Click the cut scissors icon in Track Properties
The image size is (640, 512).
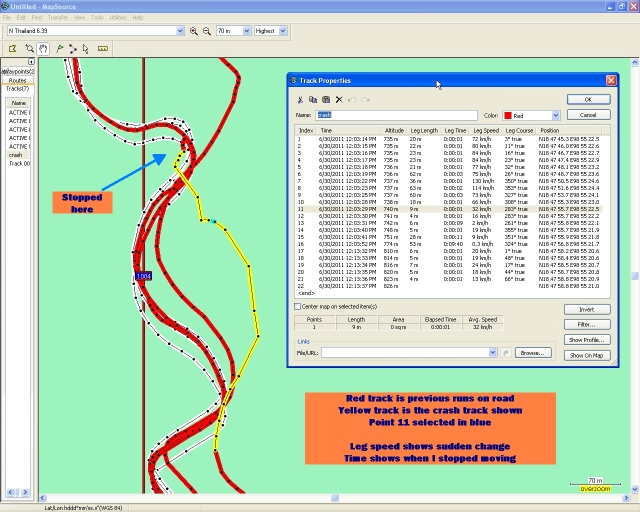(x=300, y=100)
